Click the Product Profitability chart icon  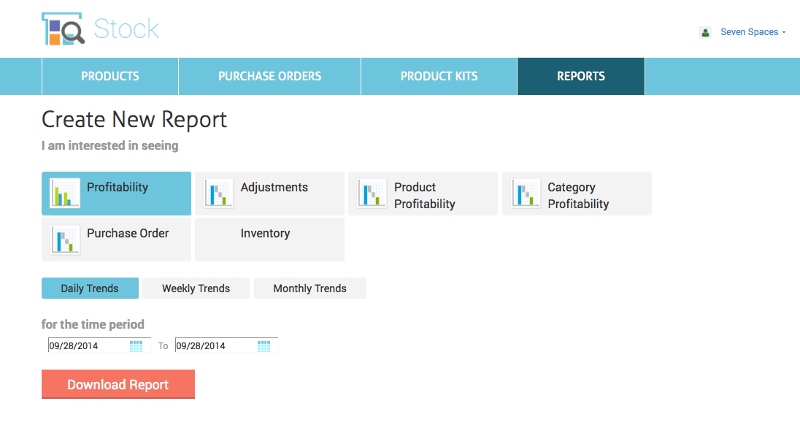[372, 193]
